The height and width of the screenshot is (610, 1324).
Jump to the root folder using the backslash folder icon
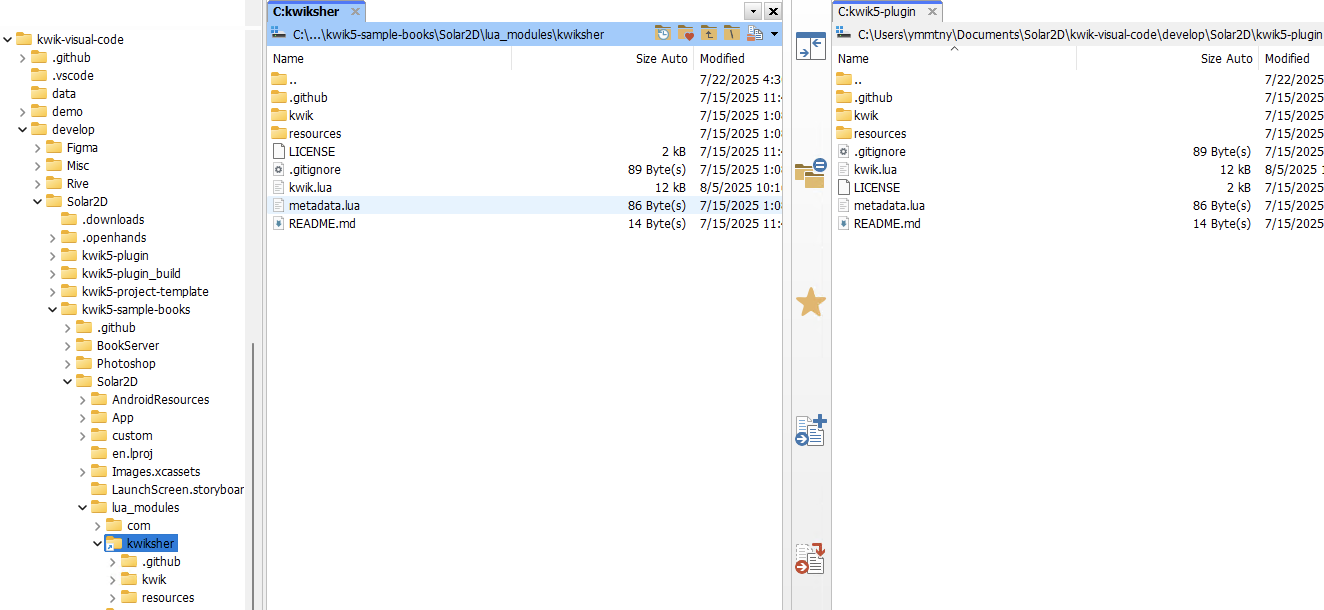(732, 34)
